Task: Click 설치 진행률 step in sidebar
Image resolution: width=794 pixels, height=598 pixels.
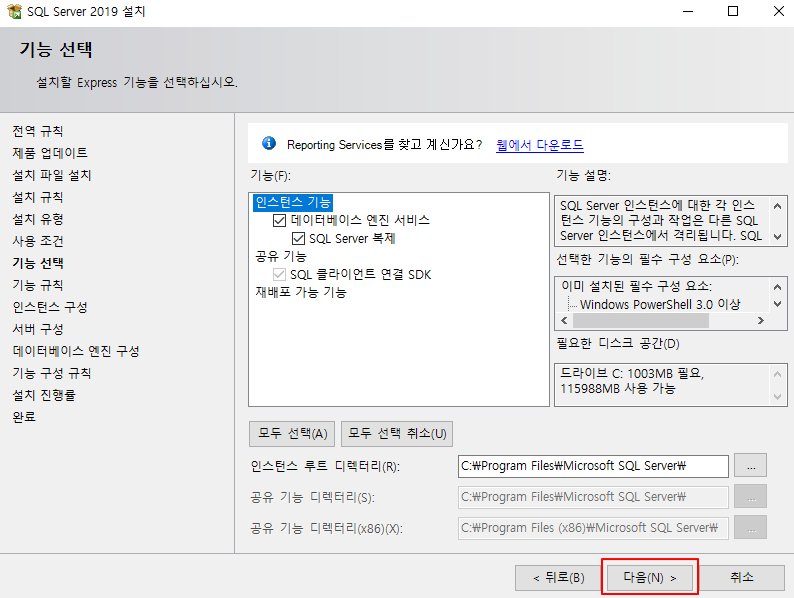Action: 44,395
